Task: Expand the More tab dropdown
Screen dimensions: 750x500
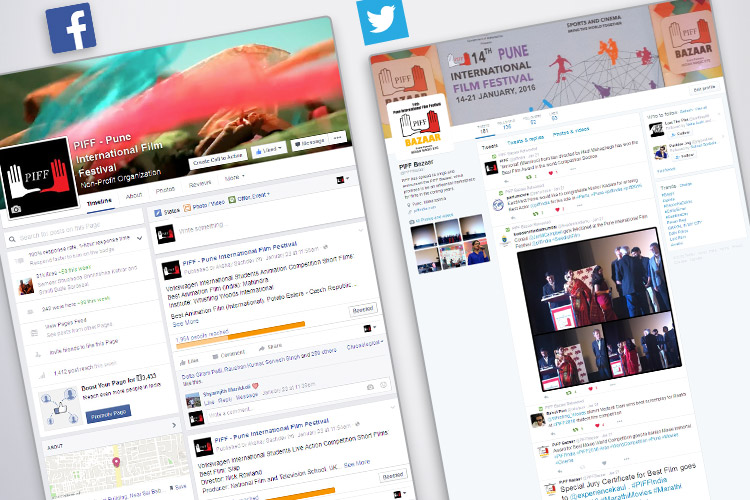Action: [234, 177]
